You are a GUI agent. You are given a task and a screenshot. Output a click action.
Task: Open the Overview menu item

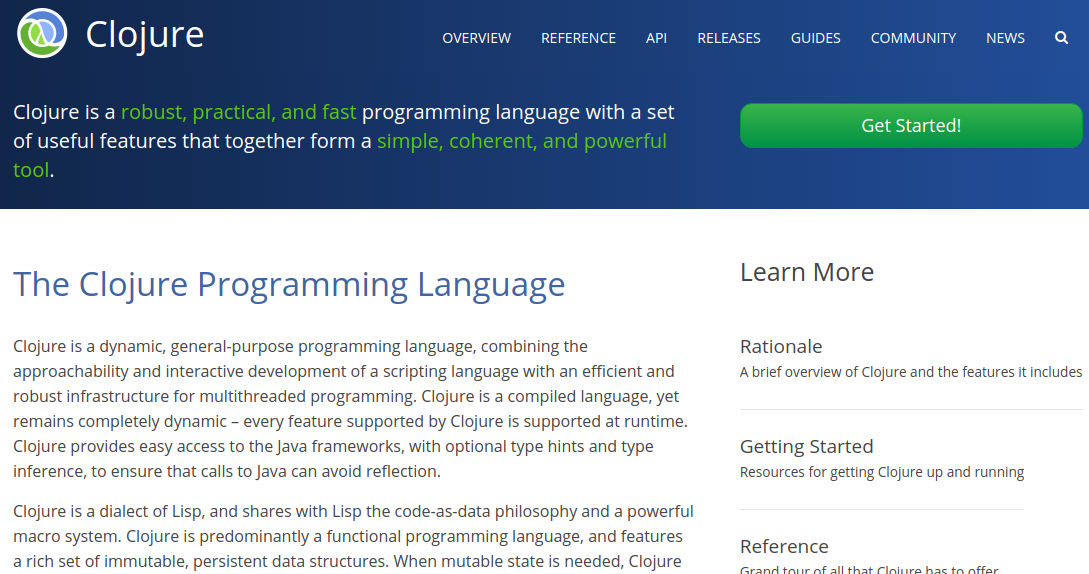click(x=476, y=38)
